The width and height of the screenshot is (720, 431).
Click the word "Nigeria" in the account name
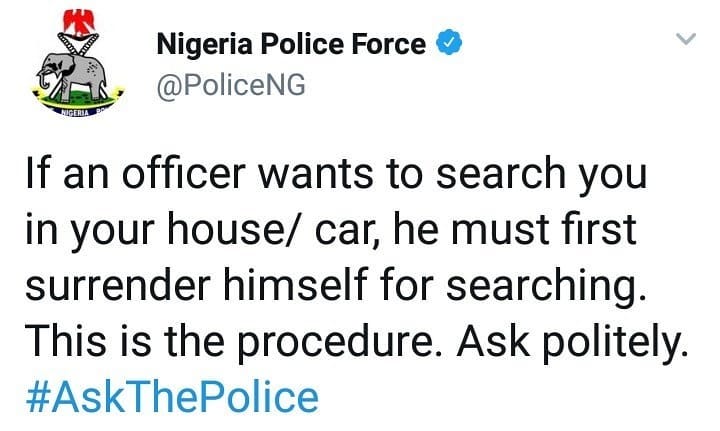(x=201, y=44)
